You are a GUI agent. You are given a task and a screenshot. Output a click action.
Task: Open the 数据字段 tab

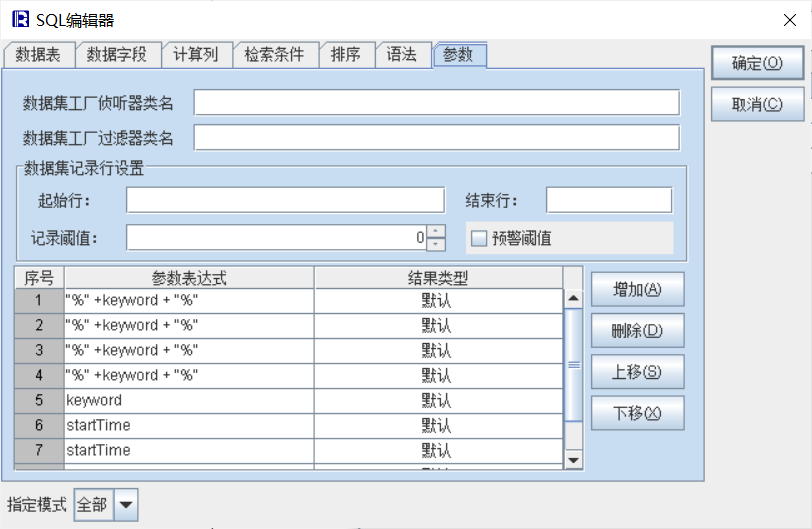click(118, 55)
